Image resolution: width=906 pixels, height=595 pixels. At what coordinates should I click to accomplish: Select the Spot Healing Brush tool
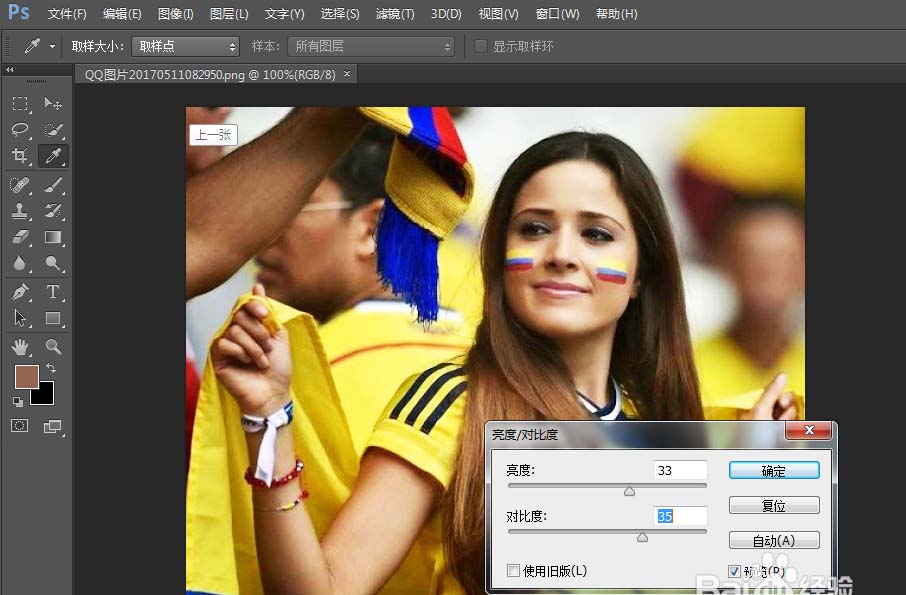[x=22, y=184]
